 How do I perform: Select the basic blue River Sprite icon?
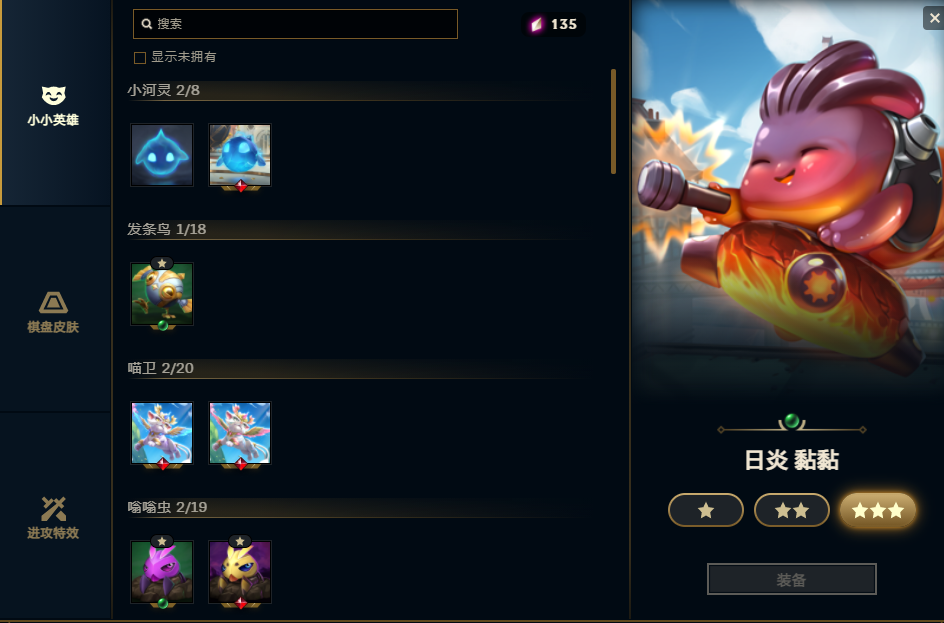(162, 155)
